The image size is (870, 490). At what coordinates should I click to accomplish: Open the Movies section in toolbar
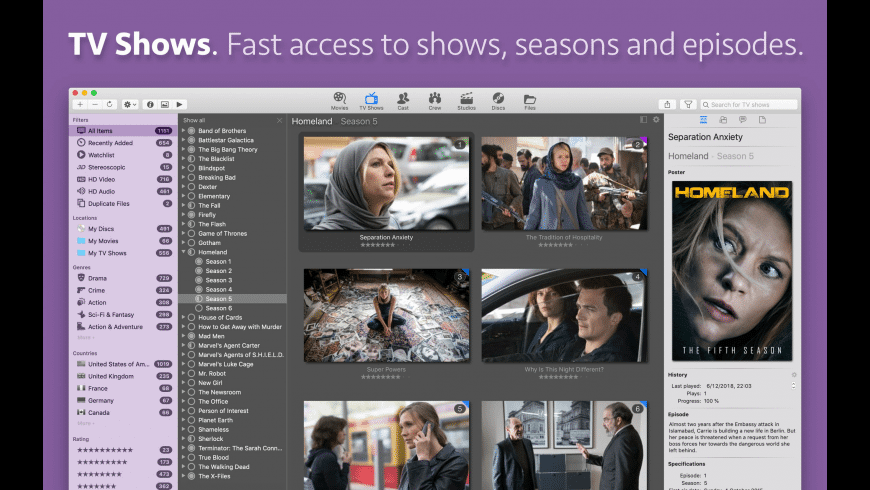click(x=339, y=100)
